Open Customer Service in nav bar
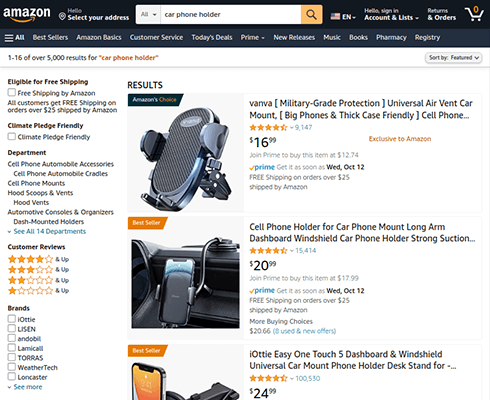 [156, 38]
